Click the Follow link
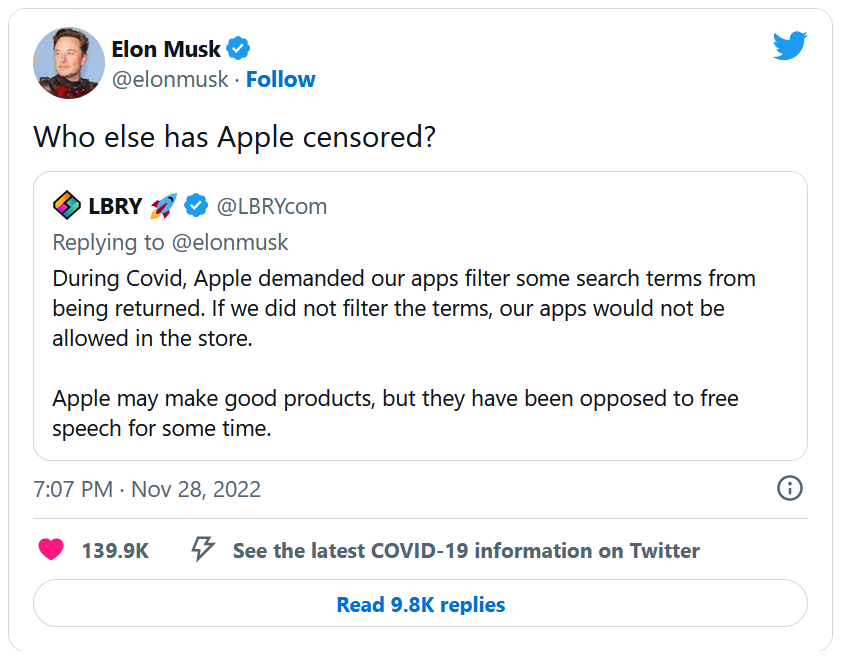Viewport: 841px width, 664px height. [280, 80]
